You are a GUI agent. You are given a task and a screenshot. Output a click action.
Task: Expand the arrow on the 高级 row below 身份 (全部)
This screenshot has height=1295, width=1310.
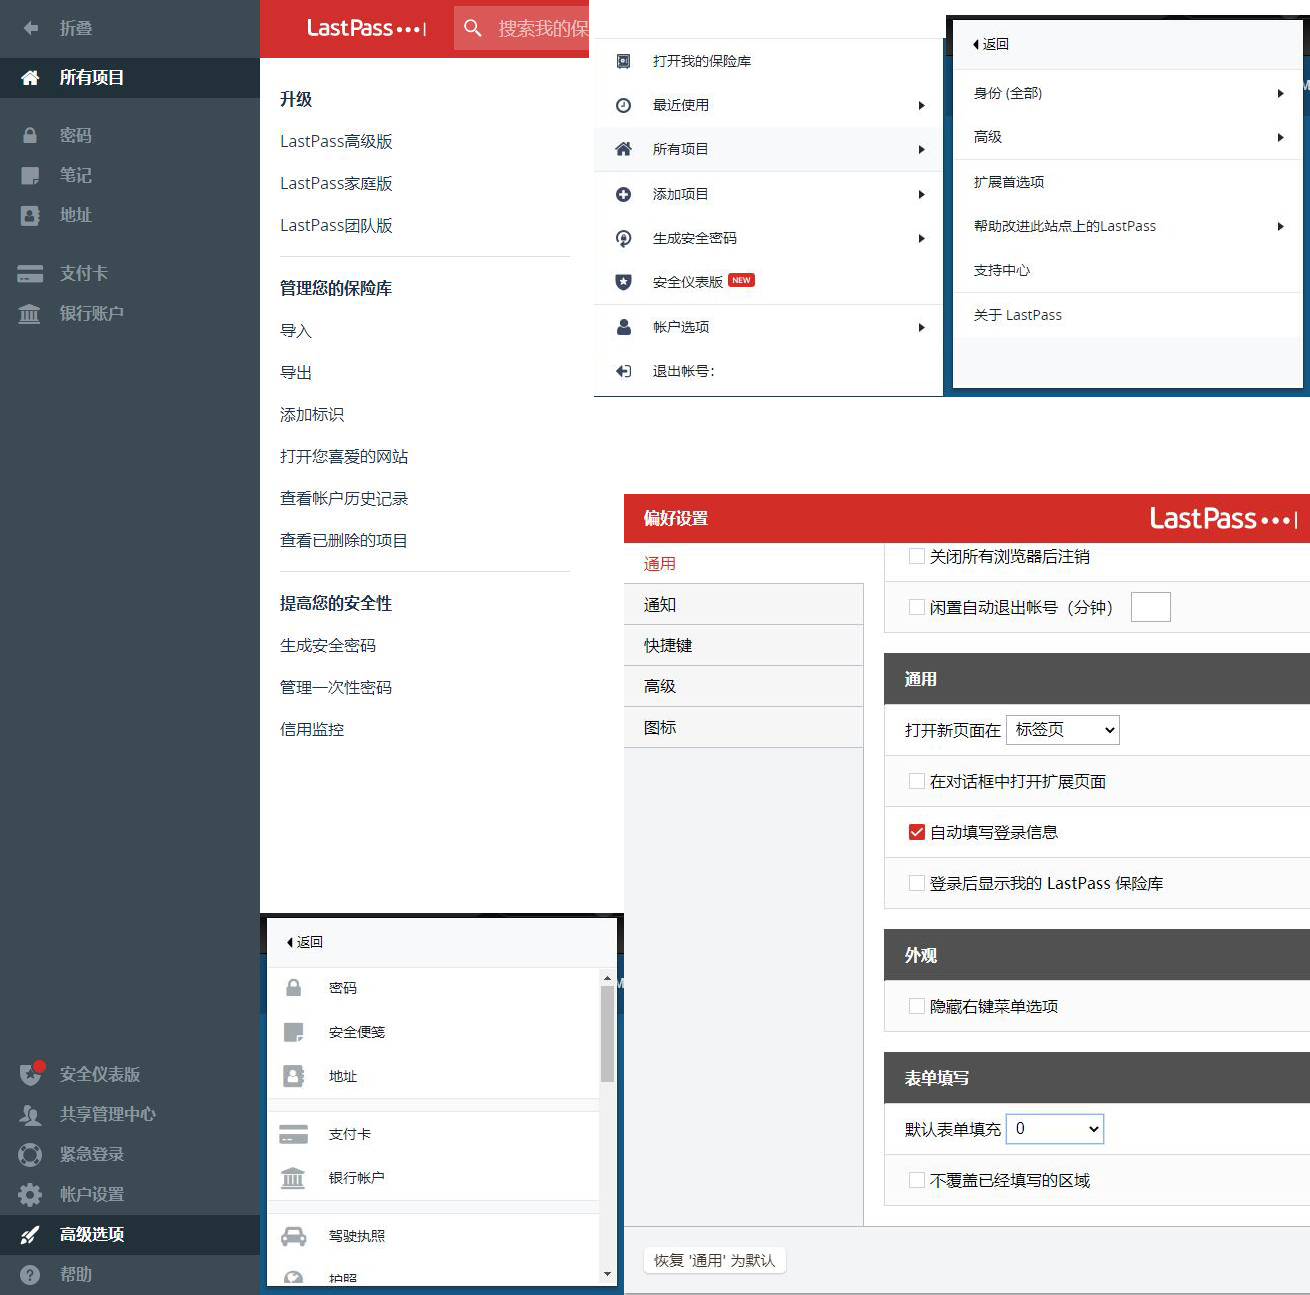tap(1280, 137)
